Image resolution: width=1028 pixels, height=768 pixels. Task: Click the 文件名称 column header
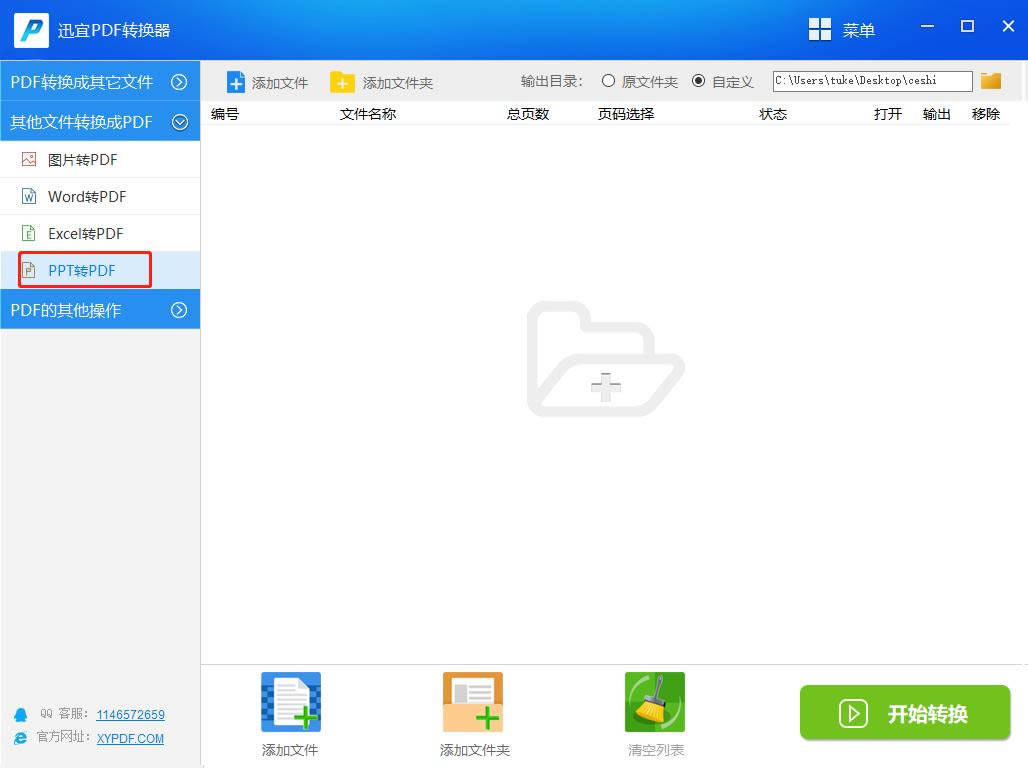pos(368,114)
